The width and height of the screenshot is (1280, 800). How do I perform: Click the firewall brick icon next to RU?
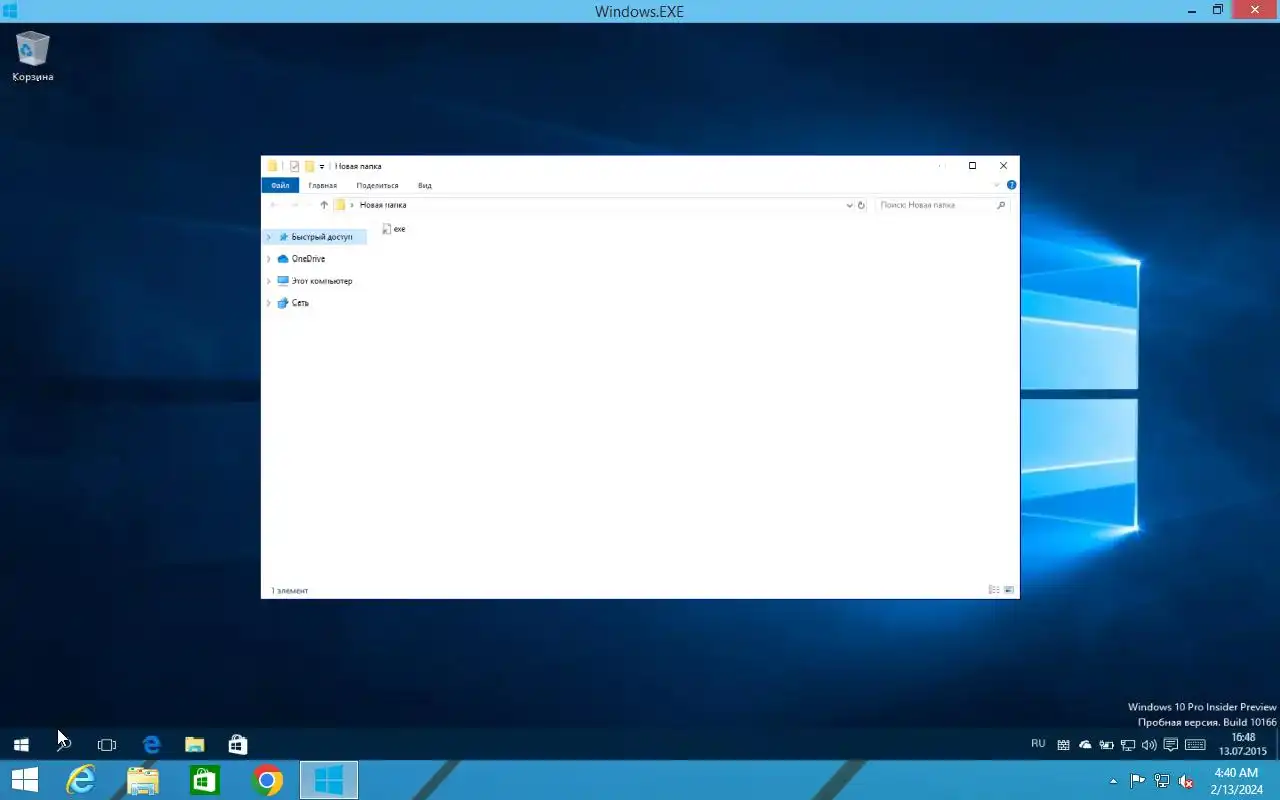[x=1064, y=745]
